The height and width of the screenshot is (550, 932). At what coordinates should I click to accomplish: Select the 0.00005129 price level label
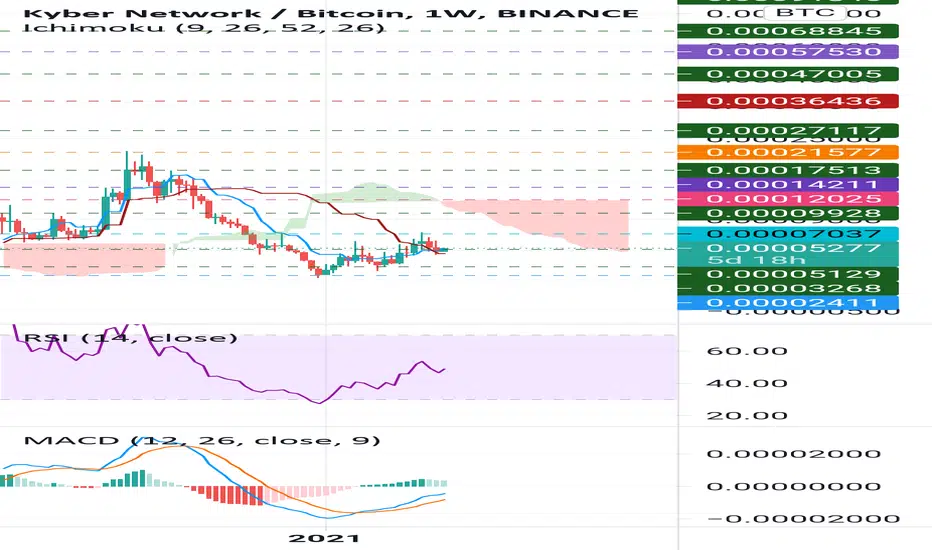pyautogui.click(x=788, y=275)
